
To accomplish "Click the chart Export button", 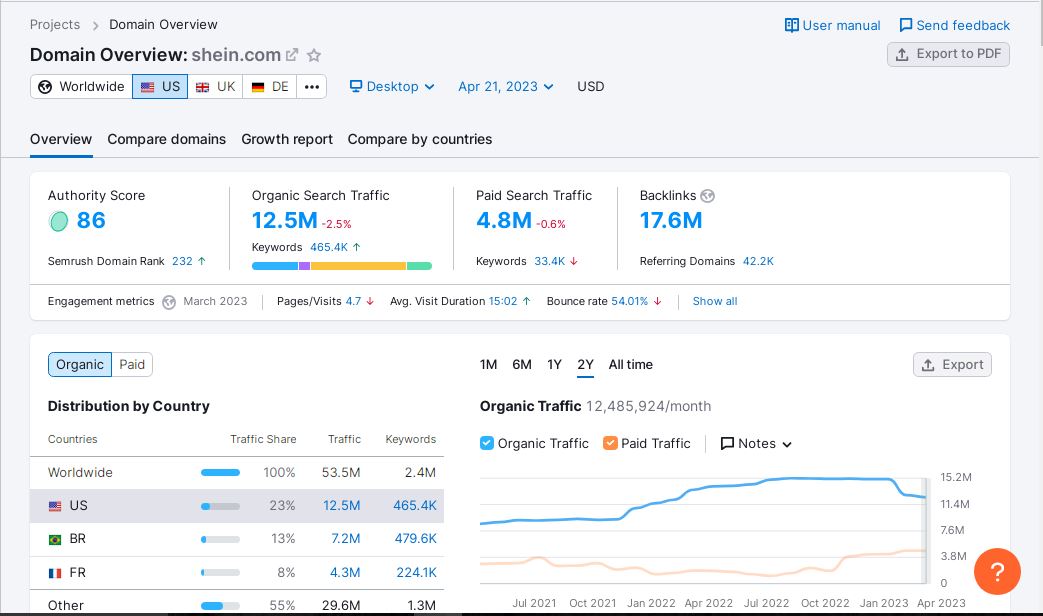I will tap(952, 365).
